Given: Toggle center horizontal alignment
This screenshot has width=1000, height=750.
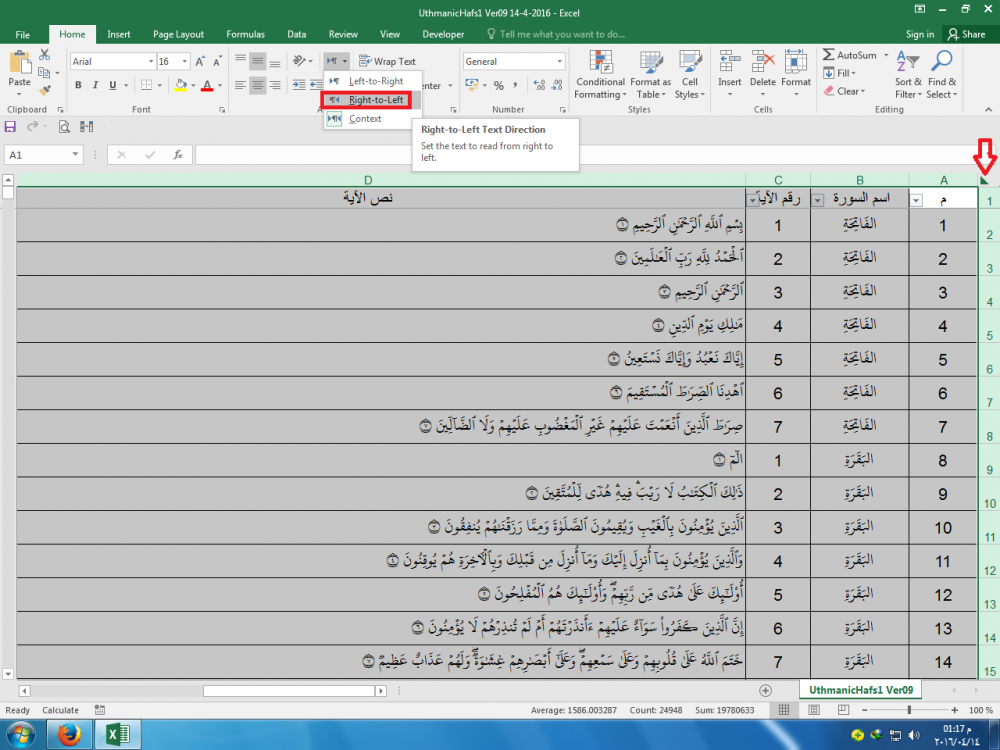Looking at the screenshot, I should [x=257, y=85].
